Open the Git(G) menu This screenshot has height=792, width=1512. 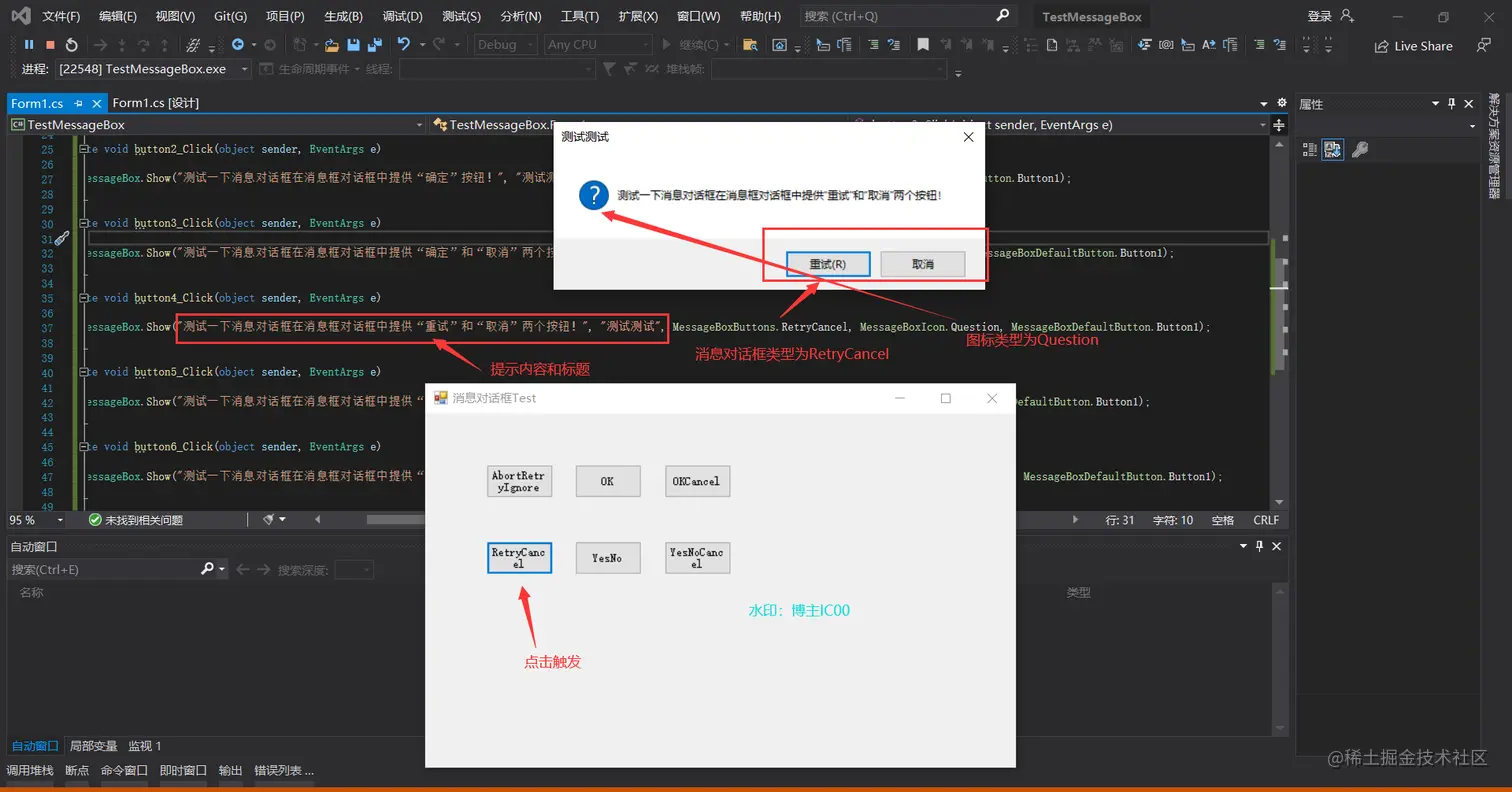tap(230, 16)
